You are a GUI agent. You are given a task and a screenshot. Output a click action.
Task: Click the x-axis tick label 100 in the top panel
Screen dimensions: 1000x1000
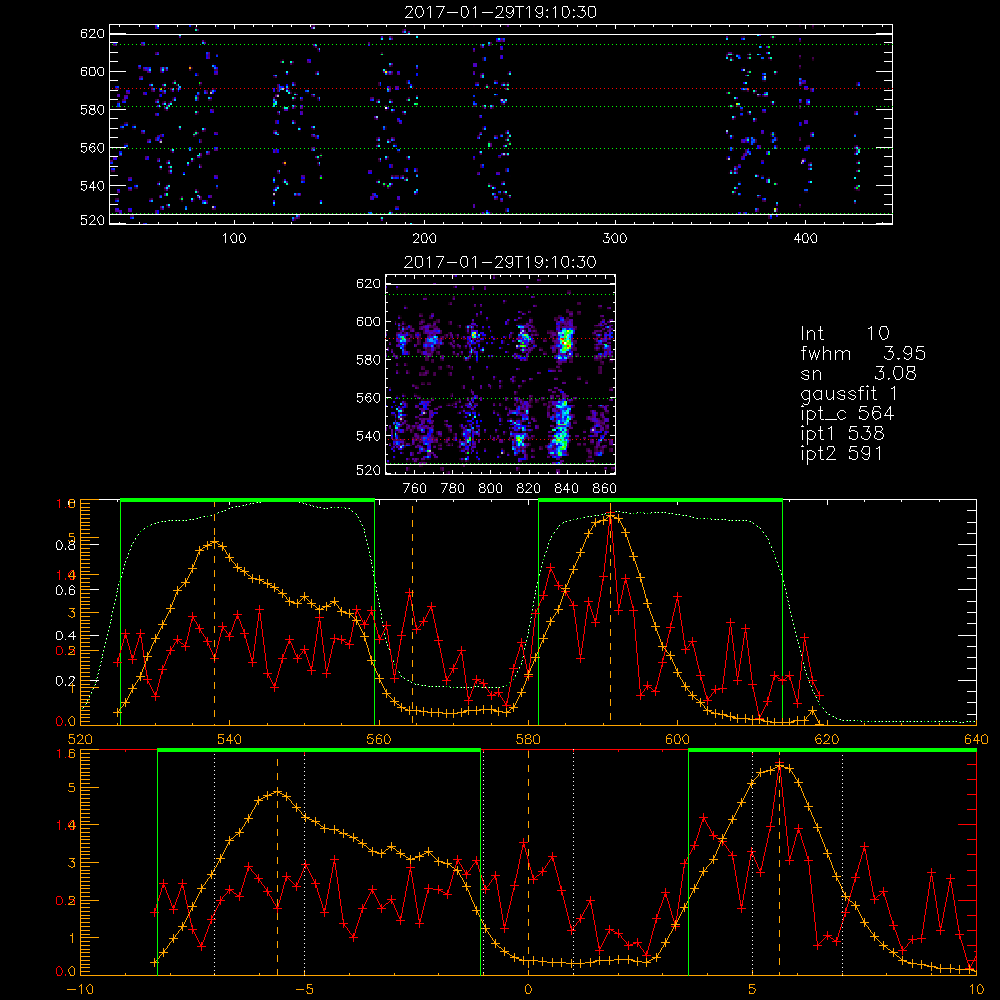point(234,239)
